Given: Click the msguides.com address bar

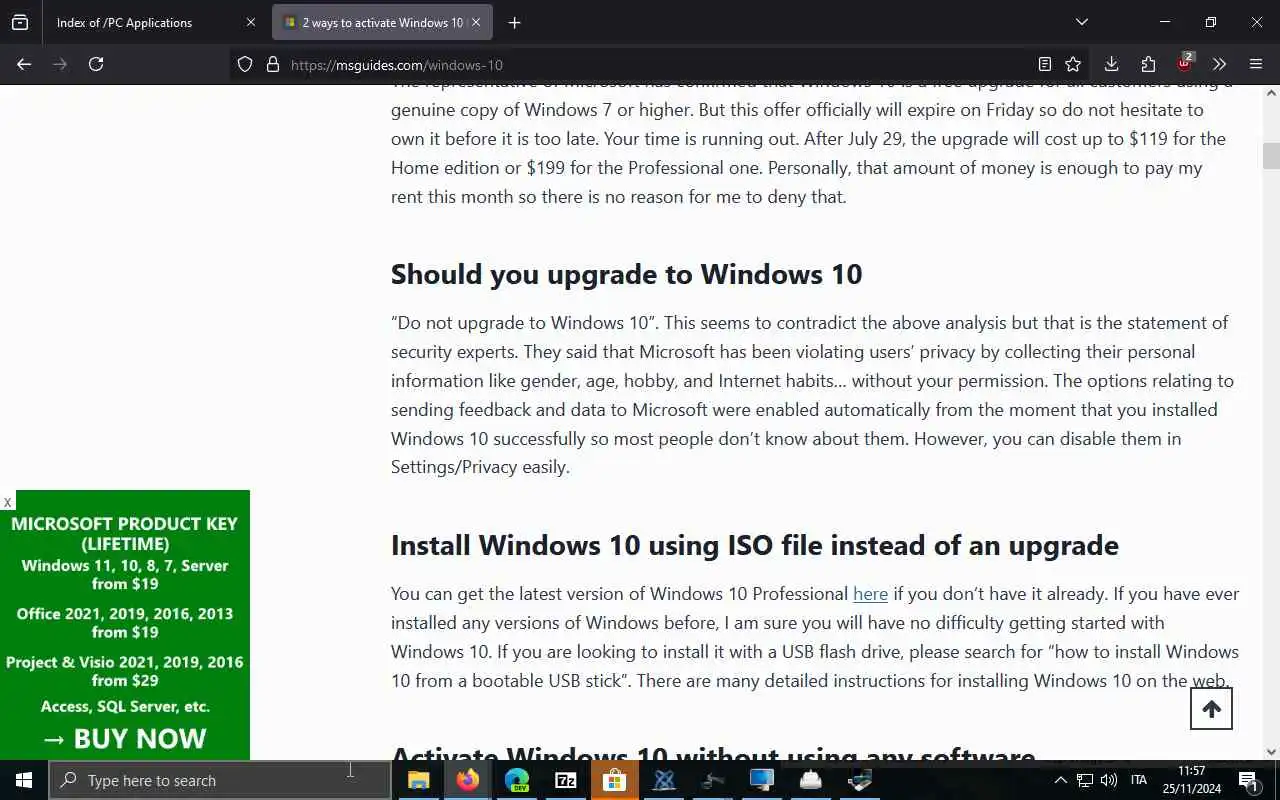Looking at the screenshot, I should [x=660, y=65].
